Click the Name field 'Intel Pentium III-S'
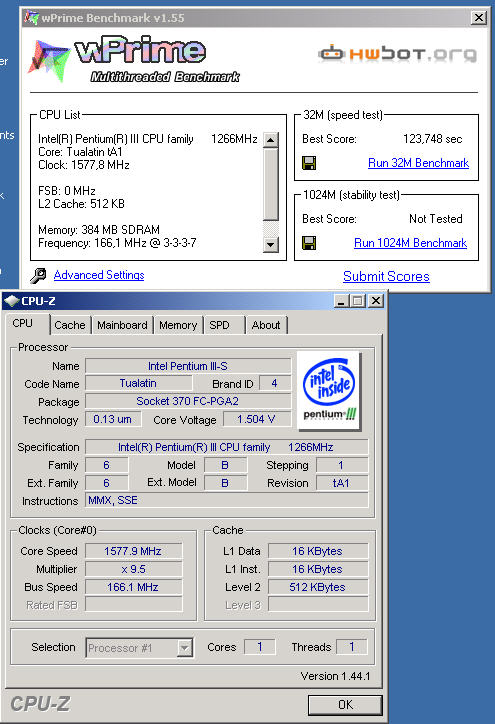 pyautogui.click(x=188, y=366)
